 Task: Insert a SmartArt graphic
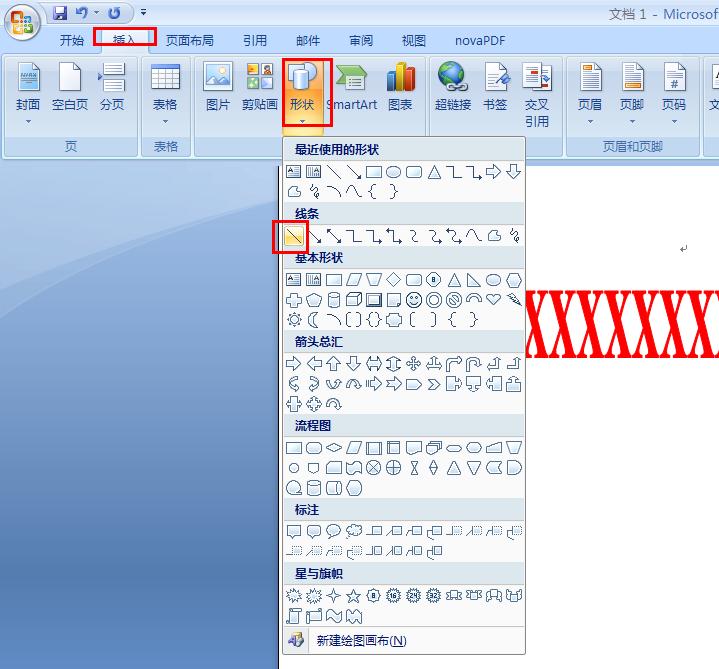pyautogui.click(x=352, y=87)
